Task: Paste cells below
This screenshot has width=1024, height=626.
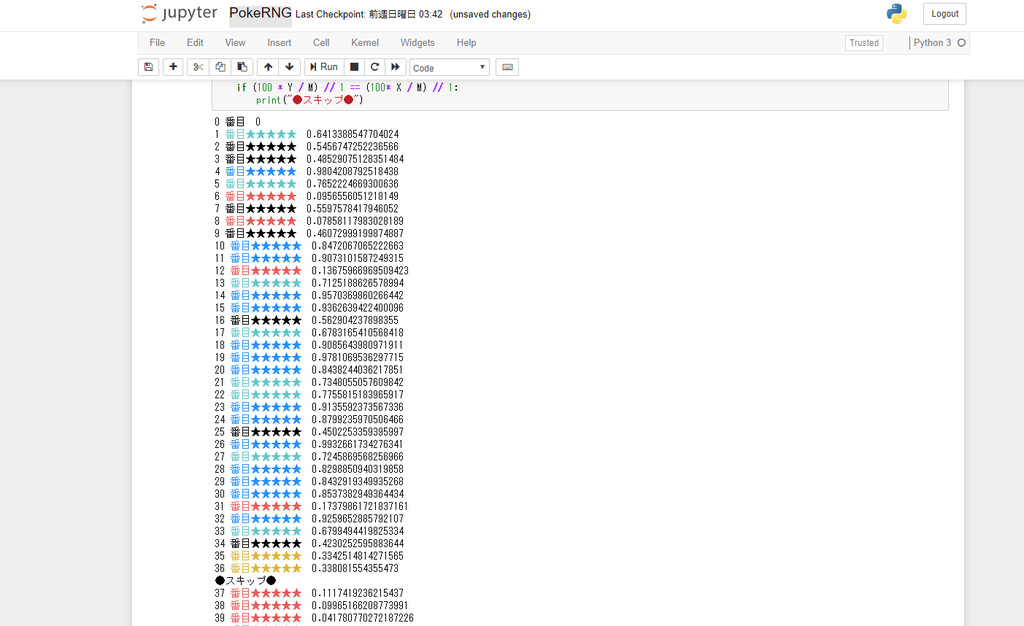Action: point(242,67)
